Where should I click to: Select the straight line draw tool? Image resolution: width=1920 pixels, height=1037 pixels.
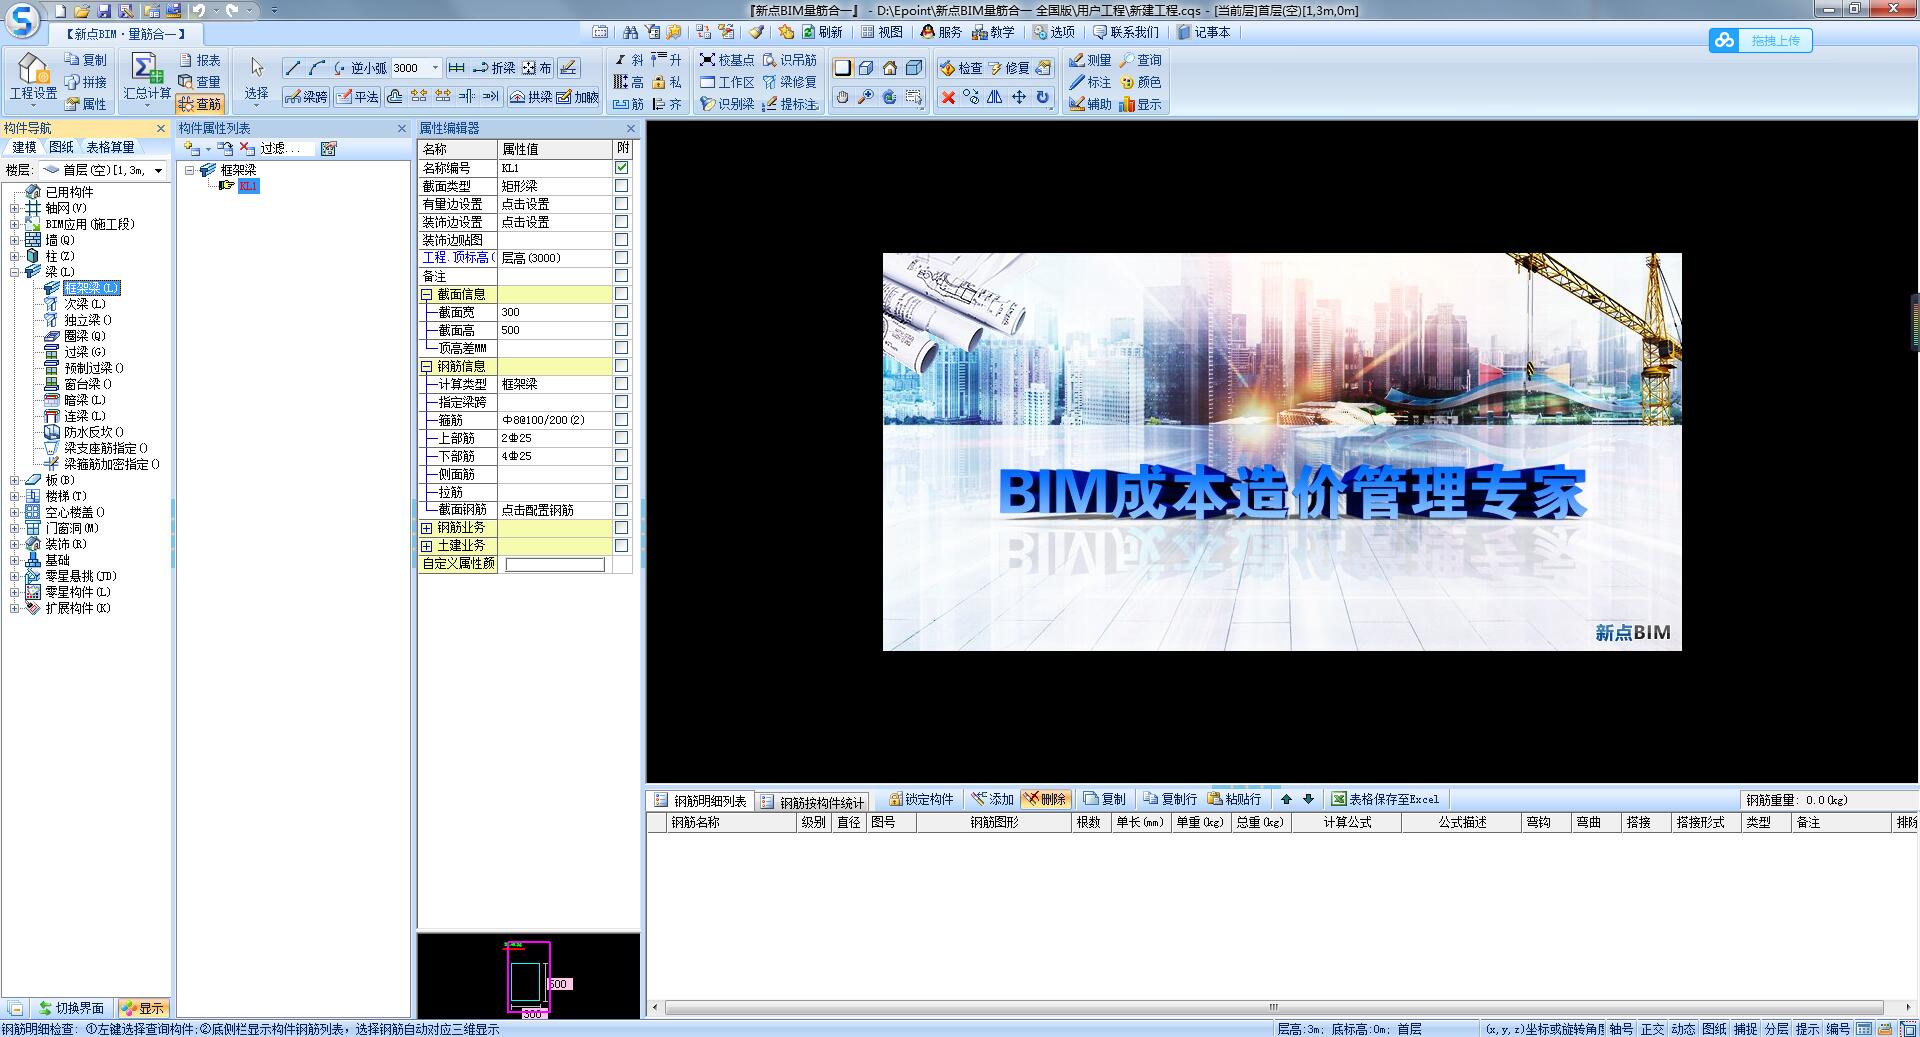point(292,68)
